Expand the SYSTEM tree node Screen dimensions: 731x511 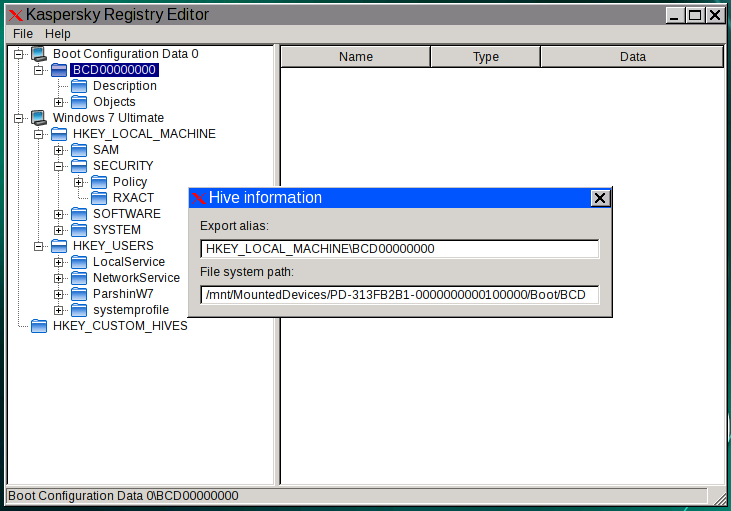(58, 230)
